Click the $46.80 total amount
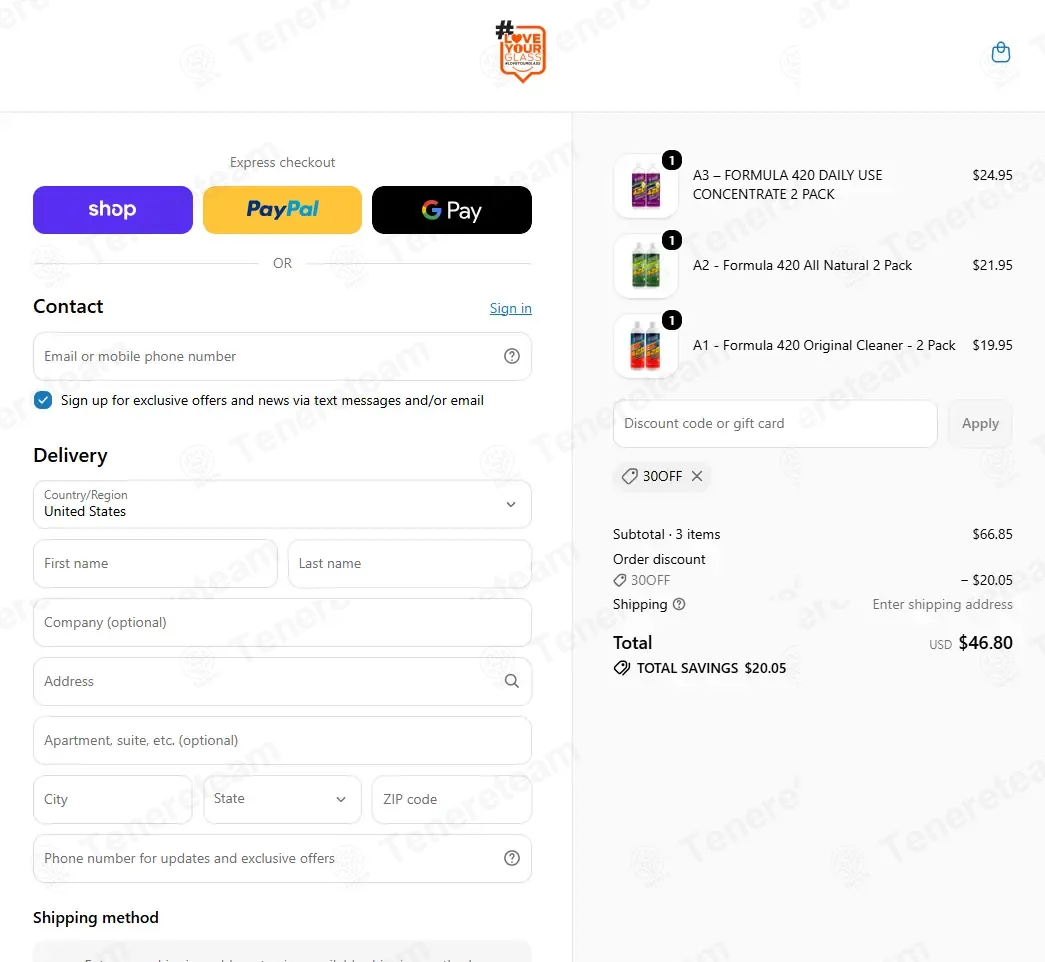The width and height of the screenshot is (1045, 962). [x=985, y=643]
